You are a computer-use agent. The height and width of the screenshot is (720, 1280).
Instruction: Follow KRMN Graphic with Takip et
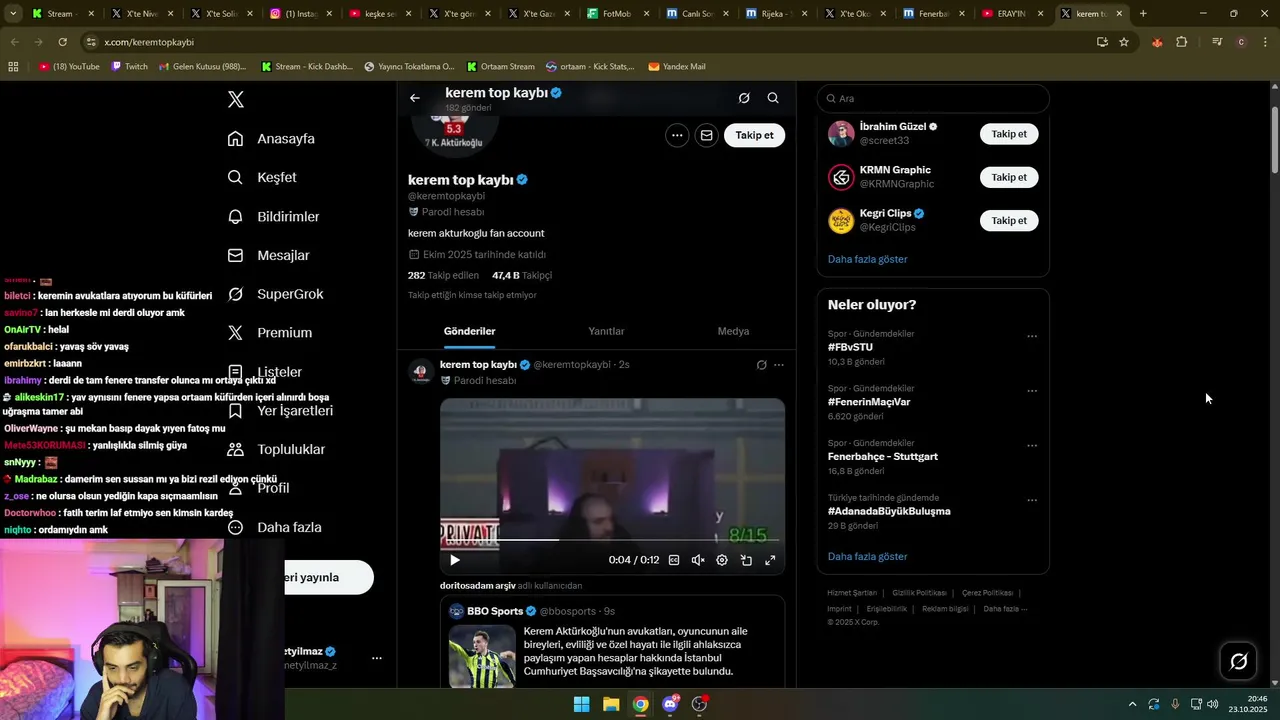[1009, 177]
